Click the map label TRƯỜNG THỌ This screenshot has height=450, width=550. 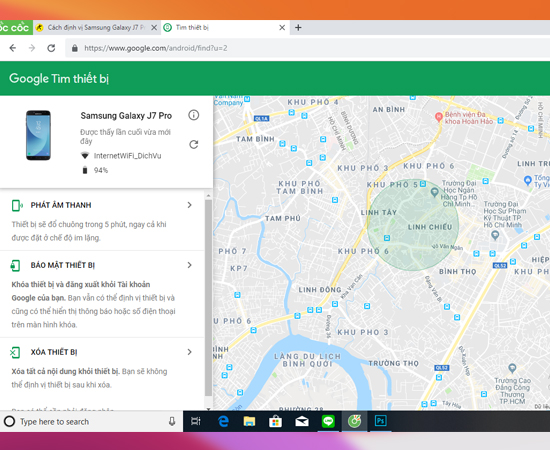[x=394, y=363]
